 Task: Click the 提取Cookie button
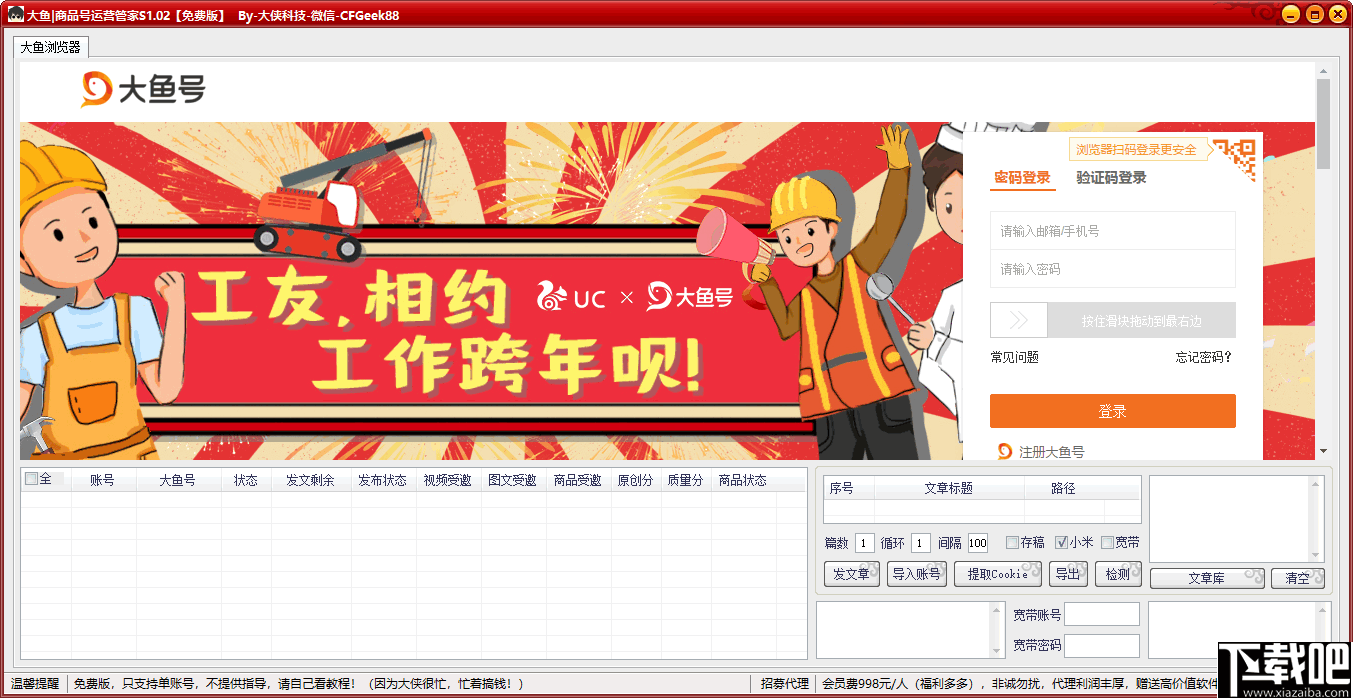pyautogui.click(x=997, y=573)
